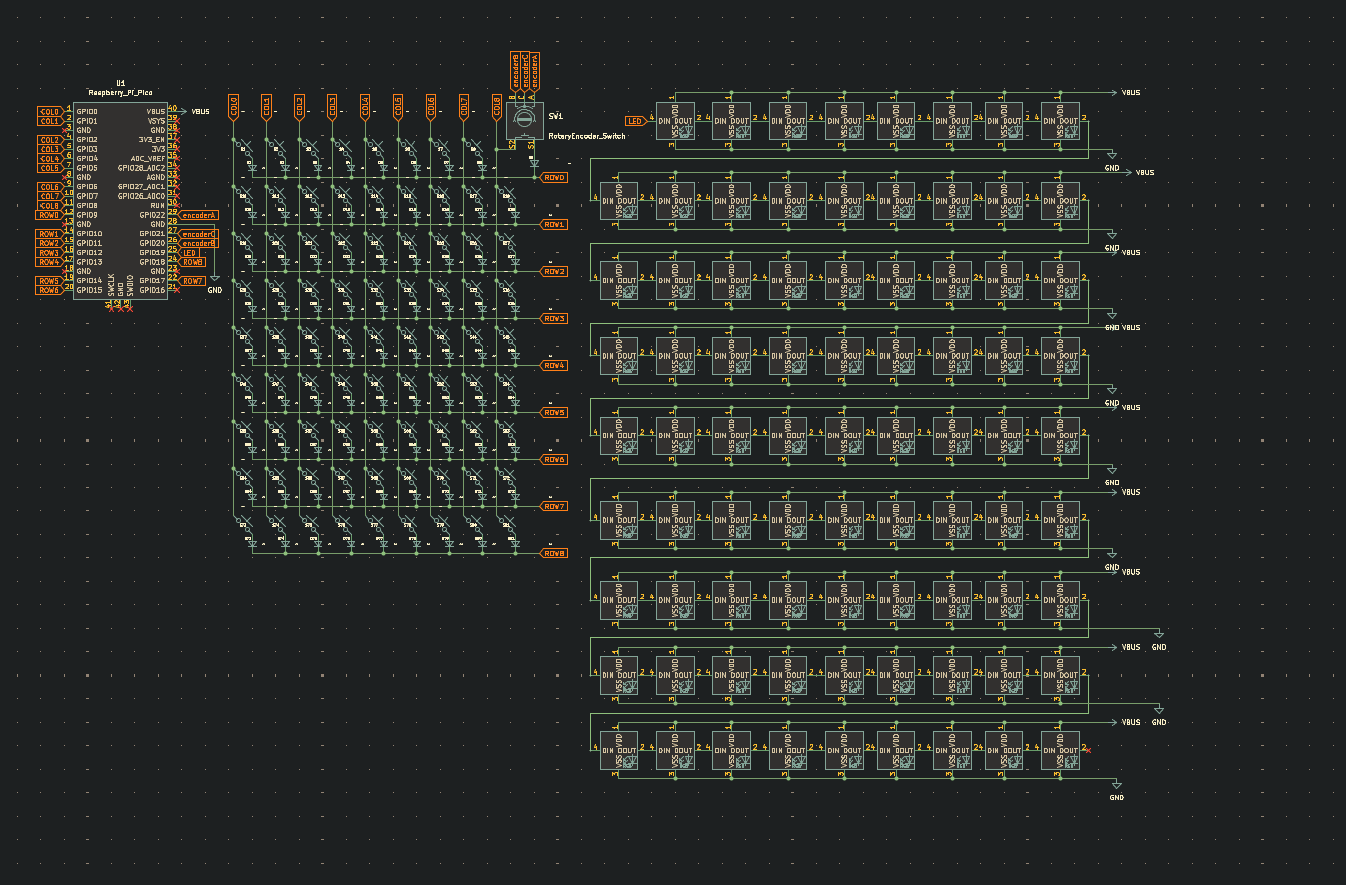
Task: Select the ROW0 label on Pico GPIO9
Action: coord(49,215)
